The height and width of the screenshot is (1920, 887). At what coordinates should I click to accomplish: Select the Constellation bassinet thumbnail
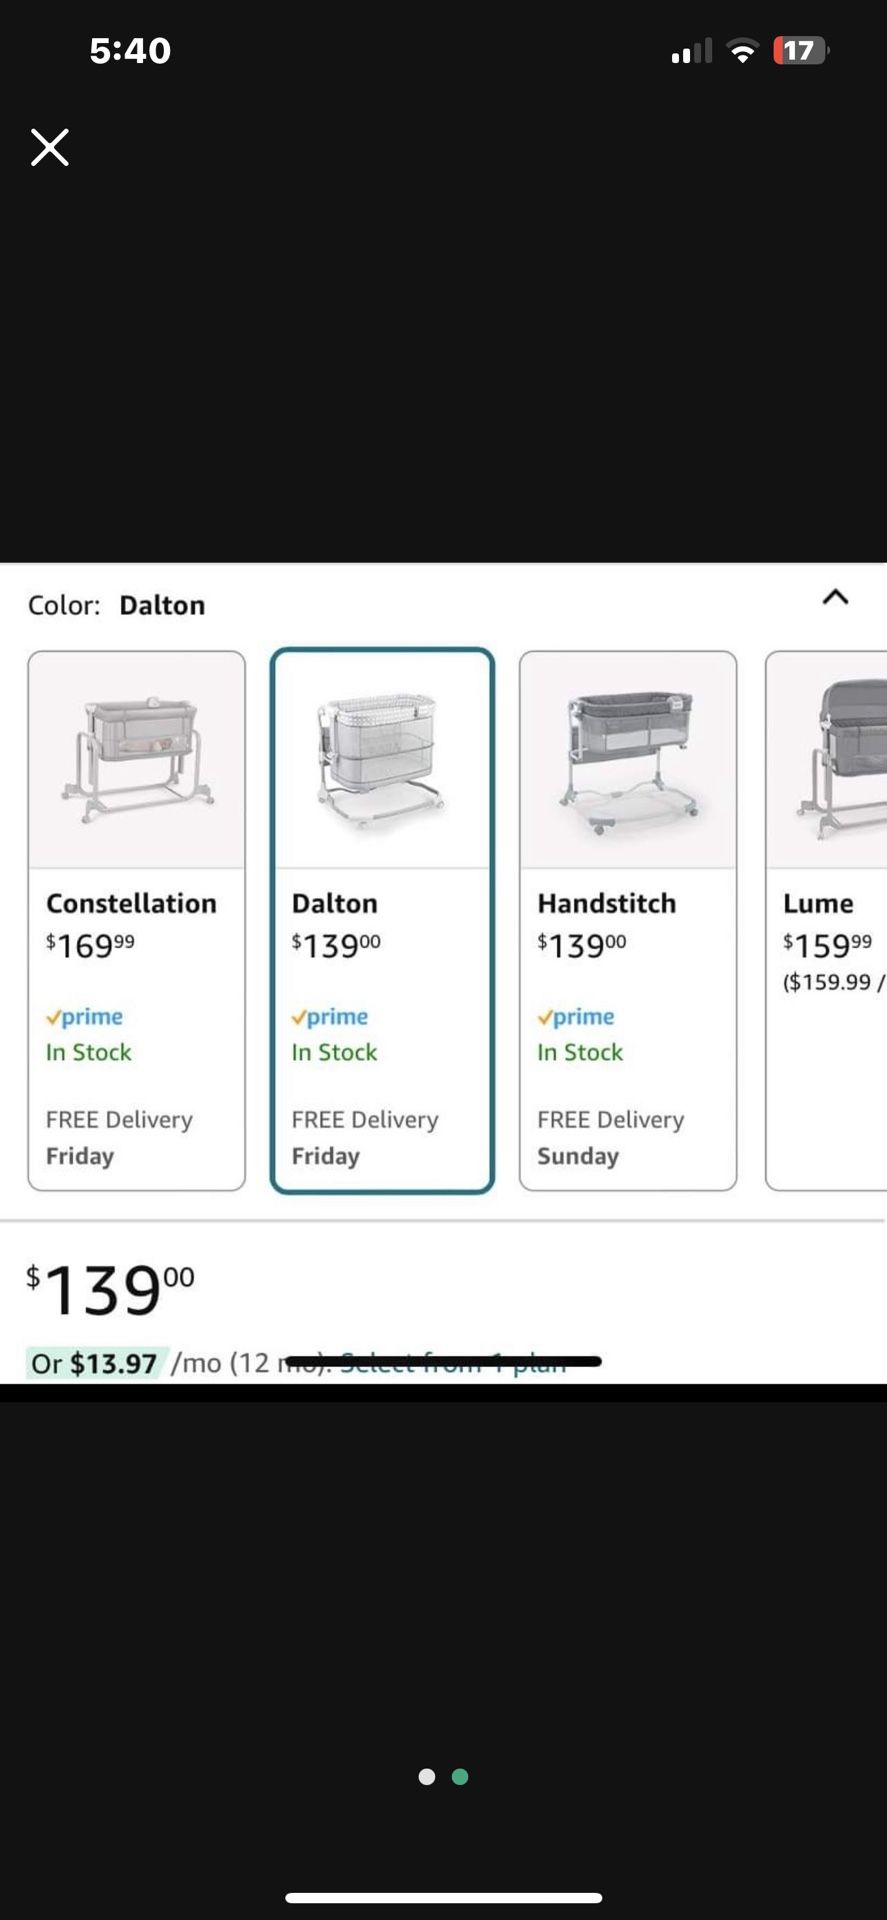pyautogui.click(x=137, y=760)
